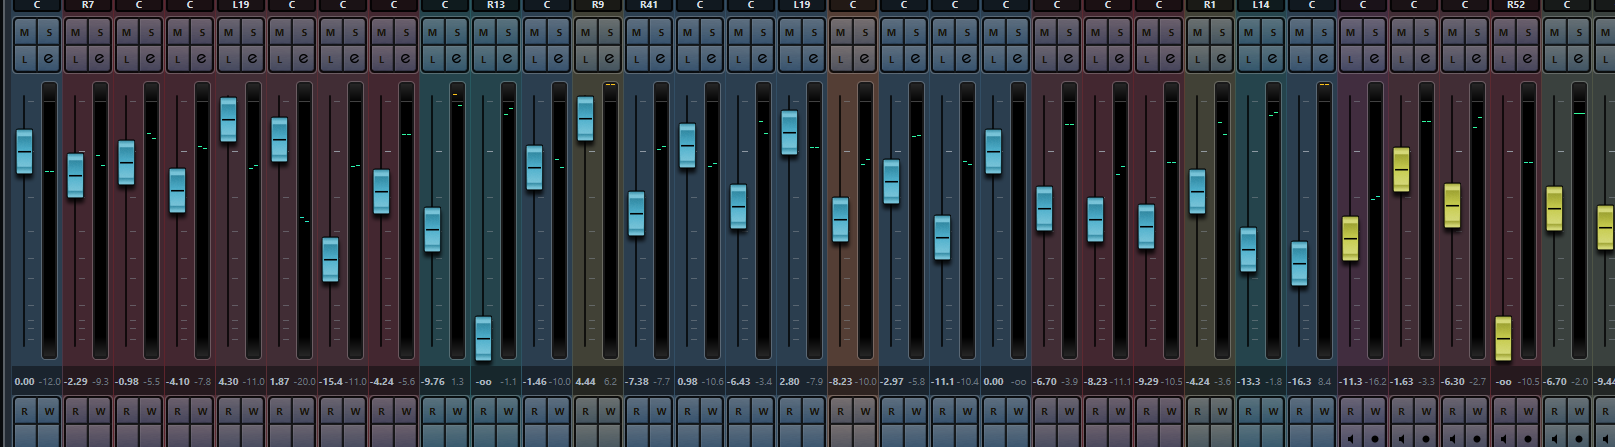Toggle Read R on the -9.76 channel
This screenshot has width=1615, height=447.
pos(432,411)
